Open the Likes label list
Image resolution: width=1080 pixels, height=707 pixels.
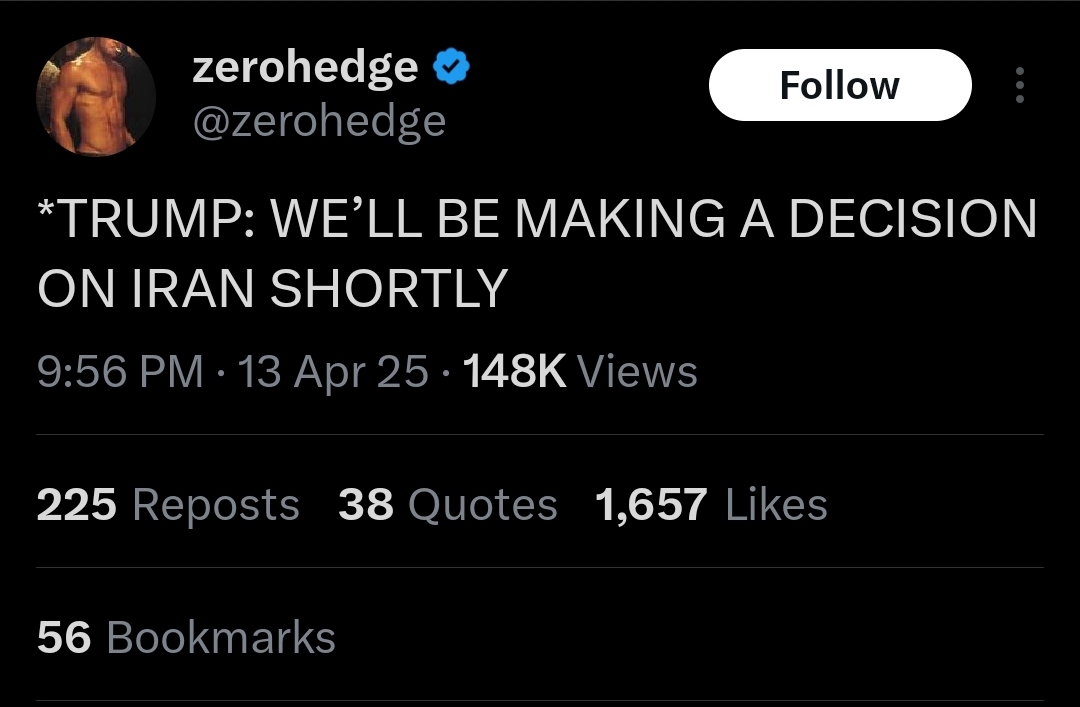[x=776, y=505]
